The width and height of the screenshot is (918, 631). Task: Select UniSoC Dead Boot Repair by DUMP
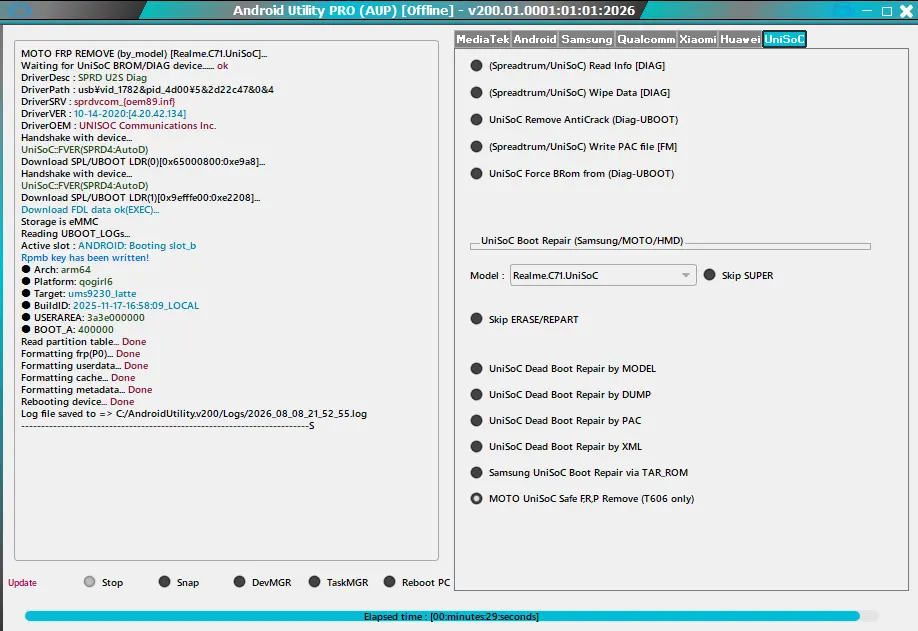tap(561, 395)
